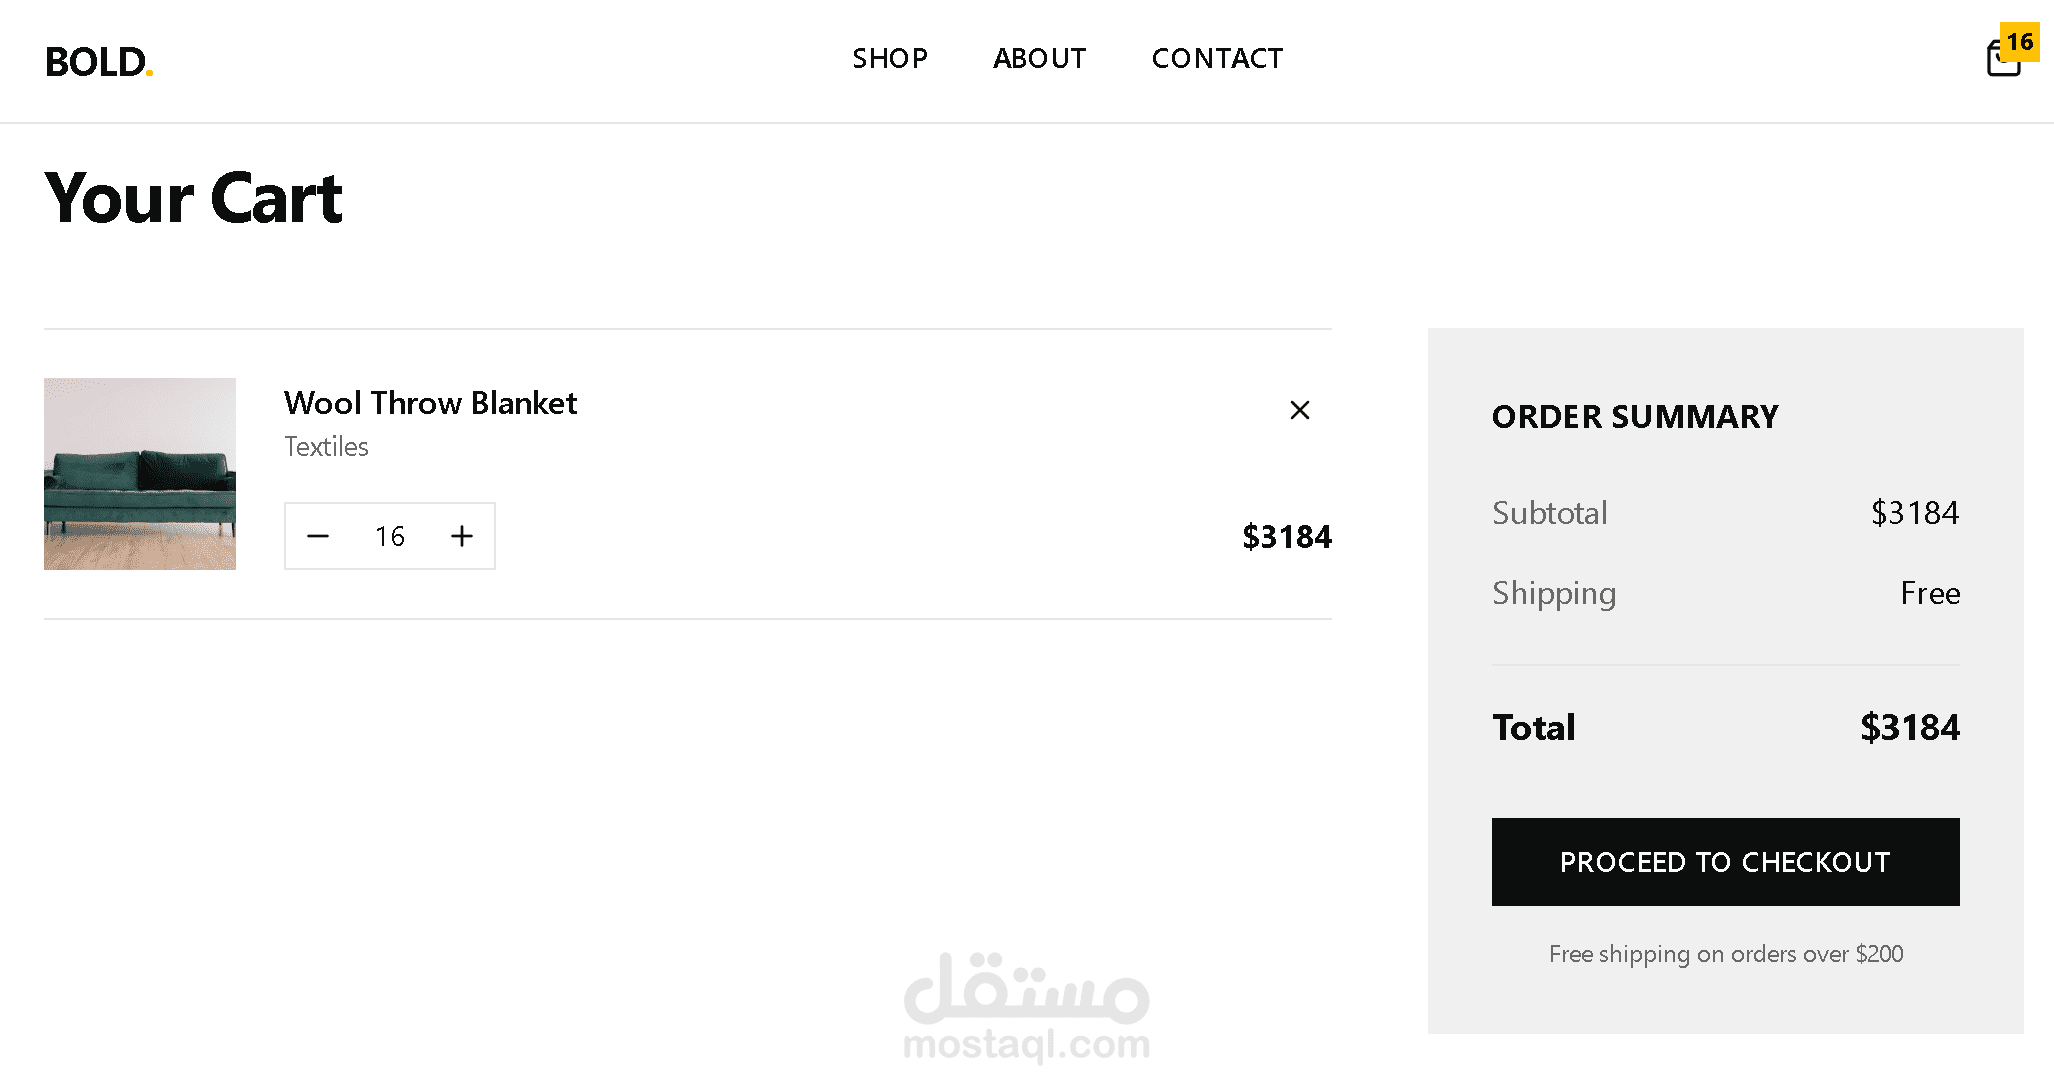The image size is (2054, 1088).
Task: Open the Wool Throw Blanket product title
Action: (430, 403)
